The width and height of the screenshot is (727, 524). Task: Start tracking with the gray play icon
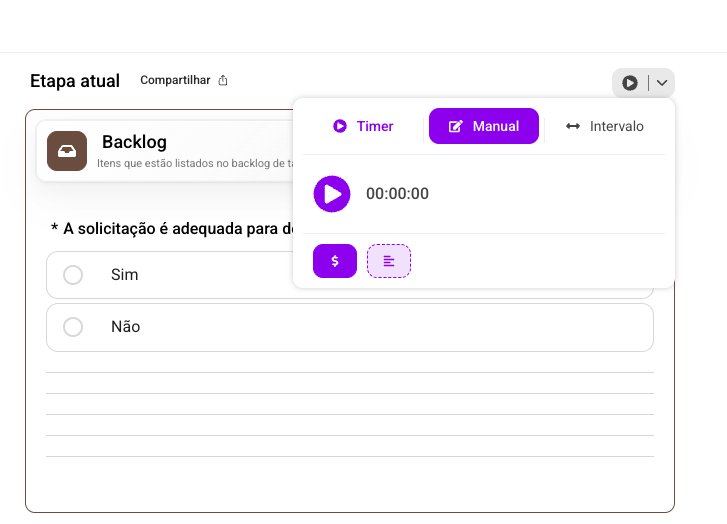630,83
